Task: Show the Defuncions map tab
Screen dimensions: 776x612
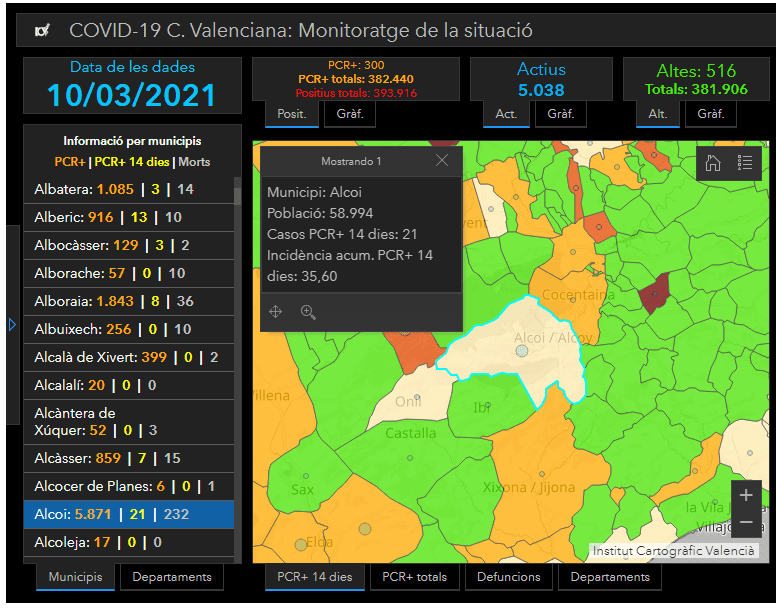Action: tap(508, 577)
